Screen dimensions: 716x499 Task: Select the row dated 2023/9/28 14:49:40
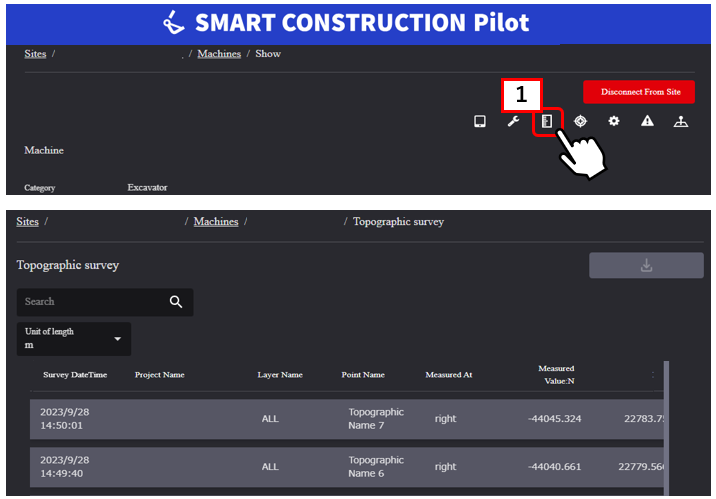tap(347, 467)
